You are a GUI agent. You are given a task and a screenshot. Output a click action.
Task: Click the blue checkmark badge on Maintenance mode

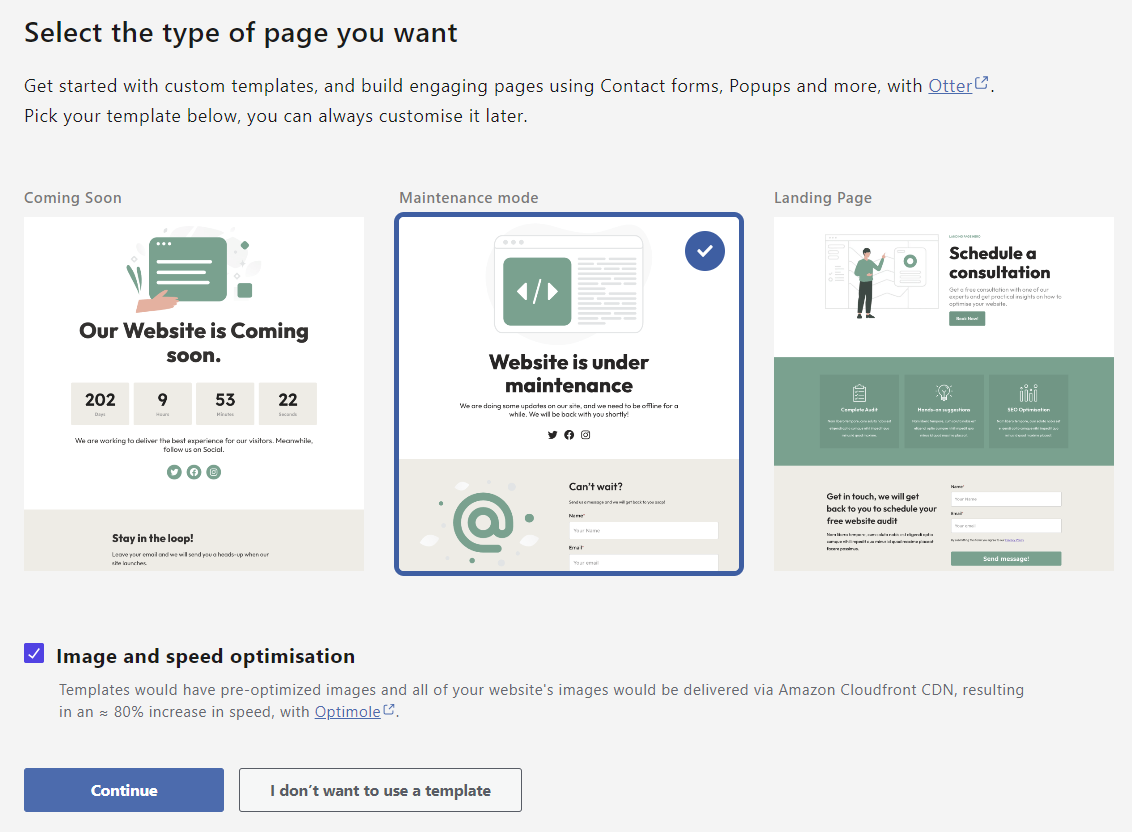[x=705, y=251]
